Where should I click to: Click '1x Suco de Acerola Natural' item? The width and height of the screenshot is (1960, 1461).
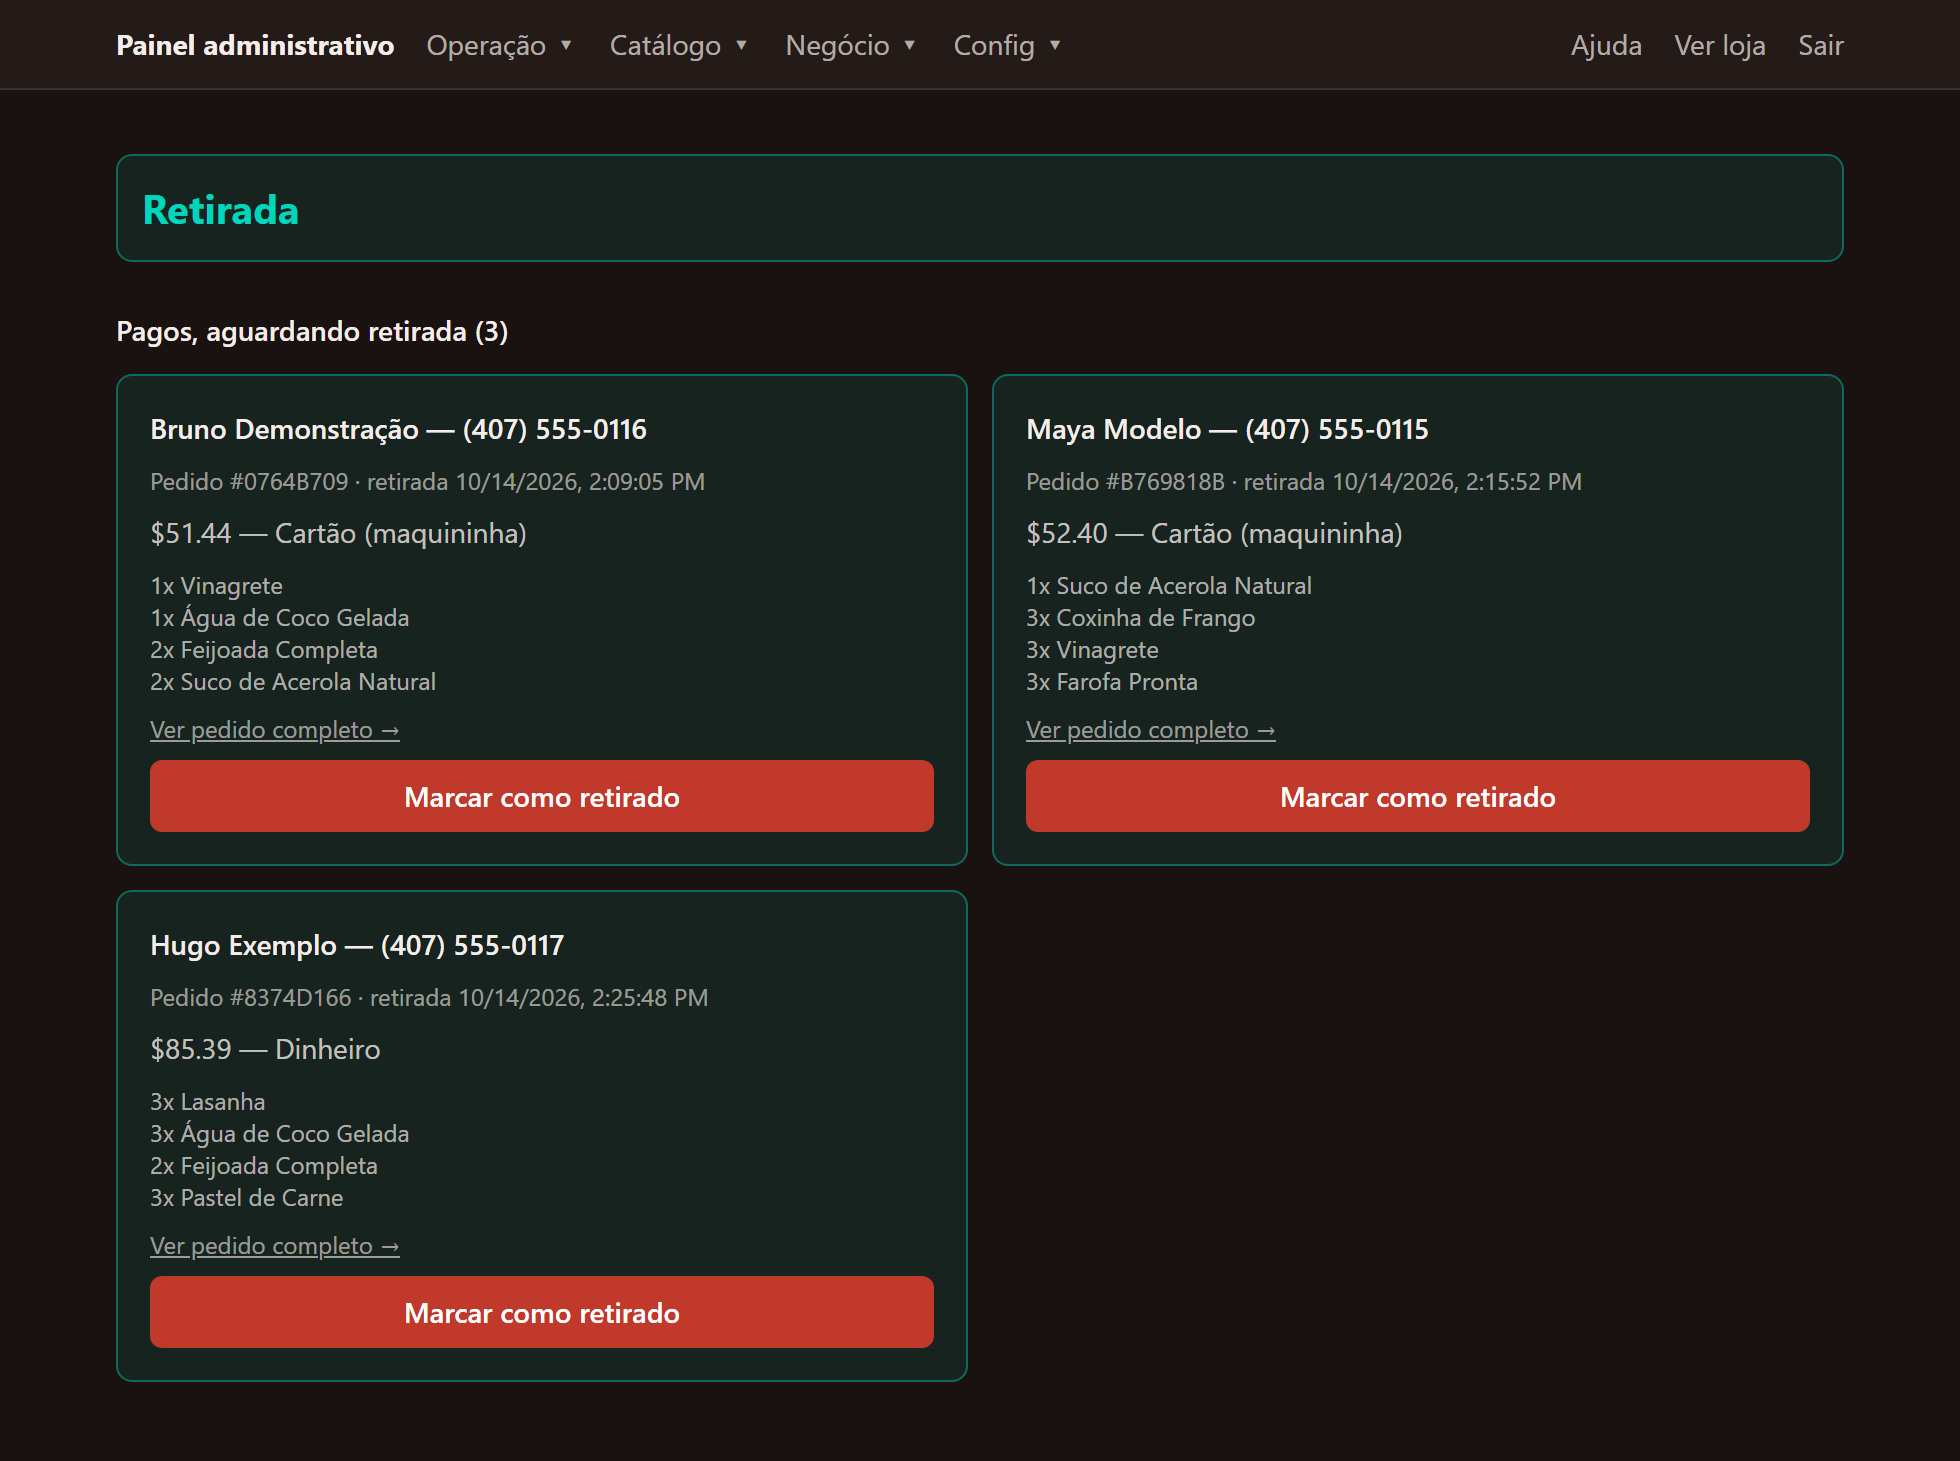coord(1169,586)
